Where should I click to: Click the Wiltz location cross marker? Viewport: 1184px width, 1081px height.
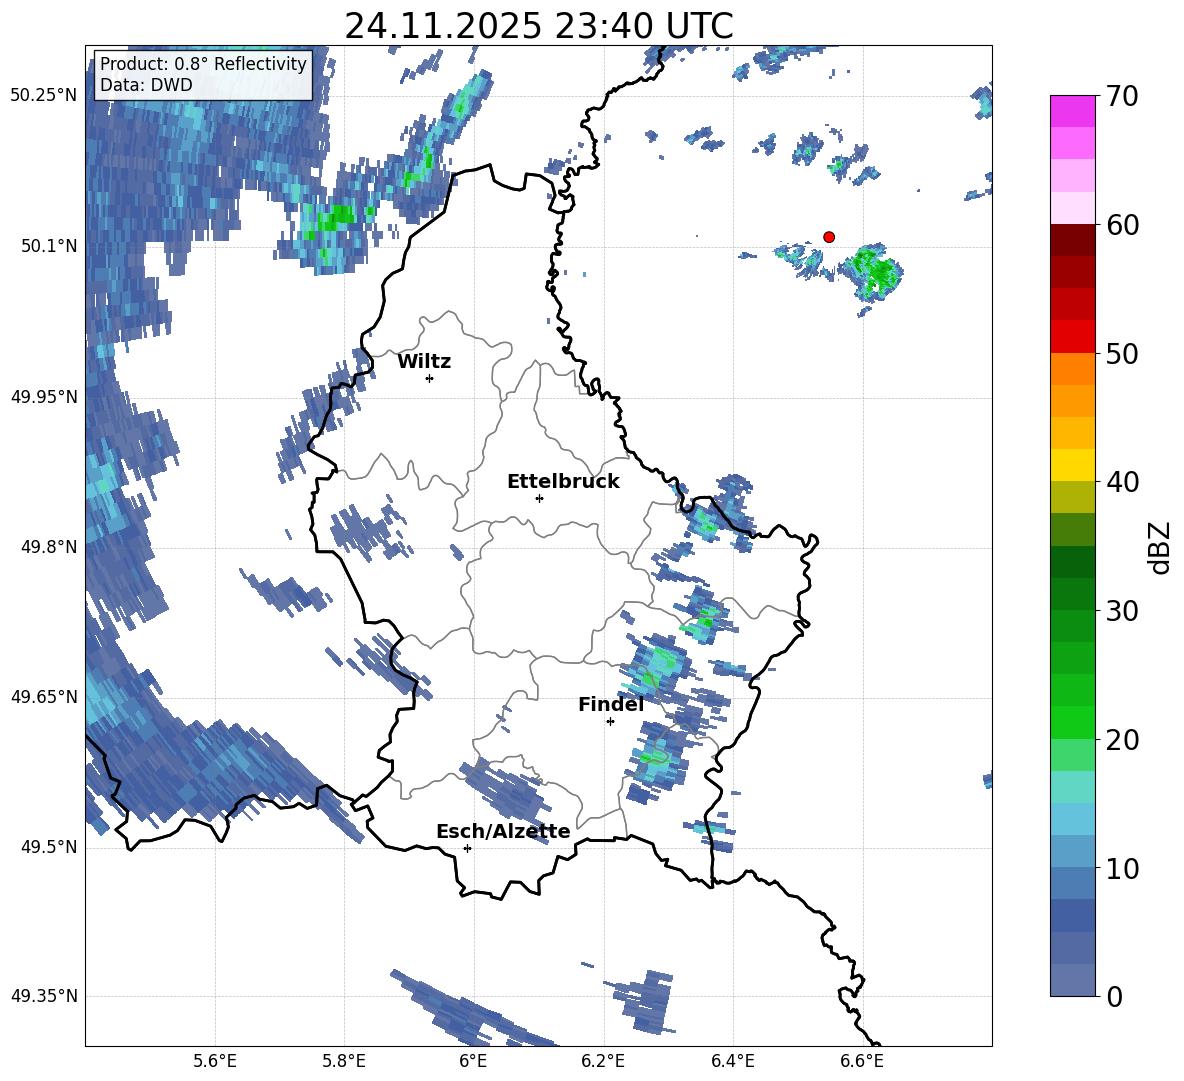[x=430, y=379]
